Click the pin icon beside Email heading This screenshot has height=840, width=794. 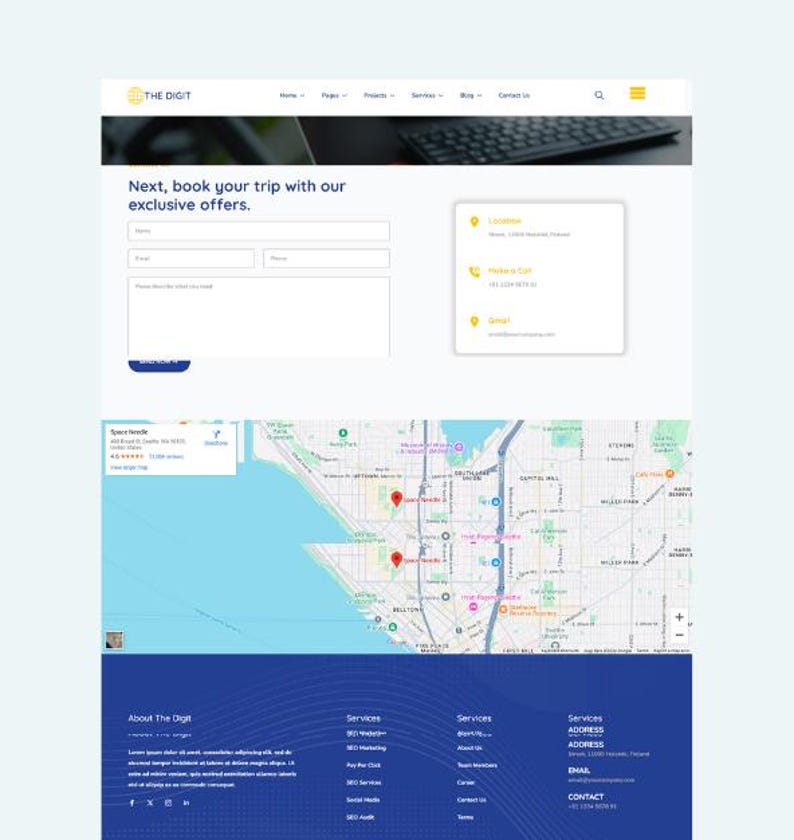point(474,321)
